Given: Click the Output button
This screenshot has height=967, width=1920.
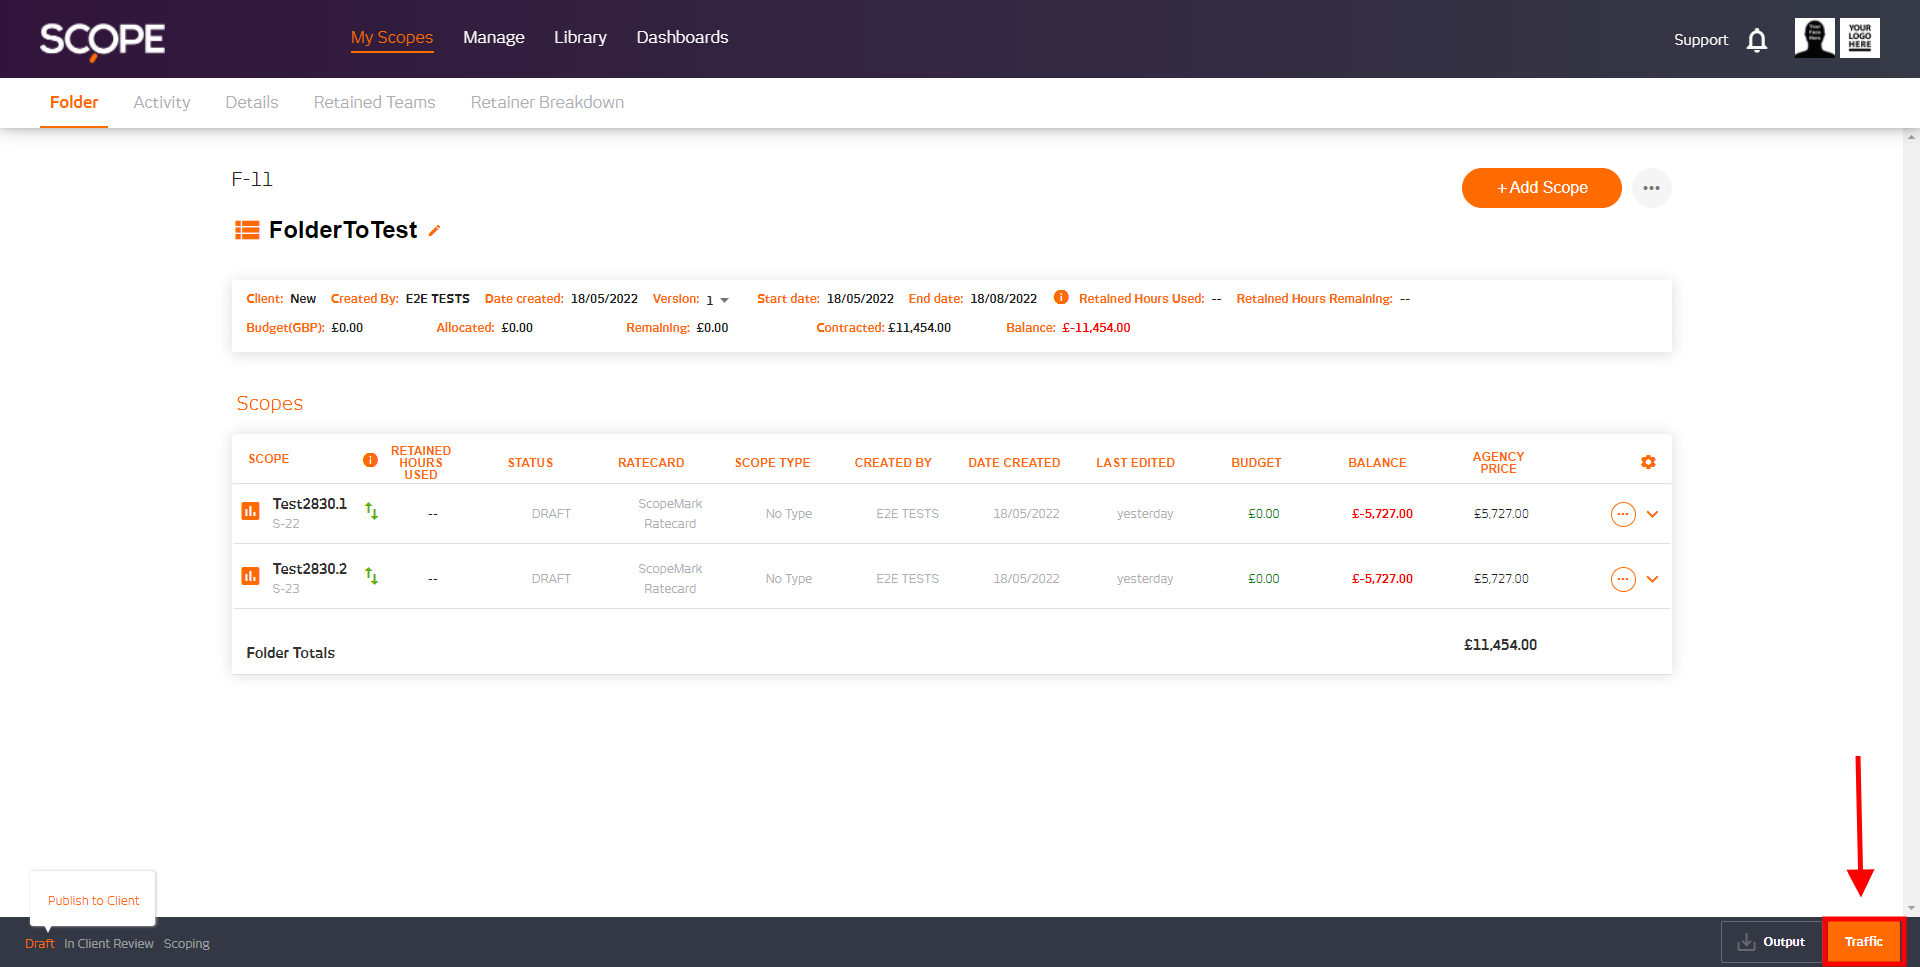Looking at the screenshot, I should pyautogui.click(x=1771, y=942).
